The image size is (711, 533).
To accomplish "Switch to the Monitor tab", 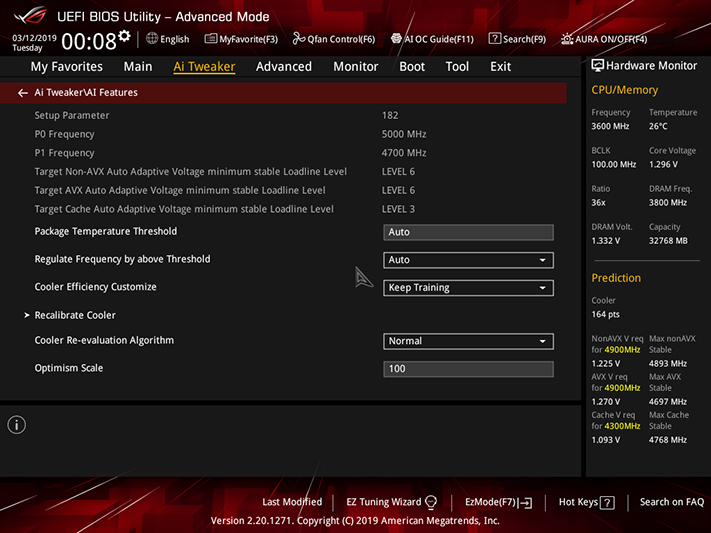I will pyautogui.click(x=356, y=67).
